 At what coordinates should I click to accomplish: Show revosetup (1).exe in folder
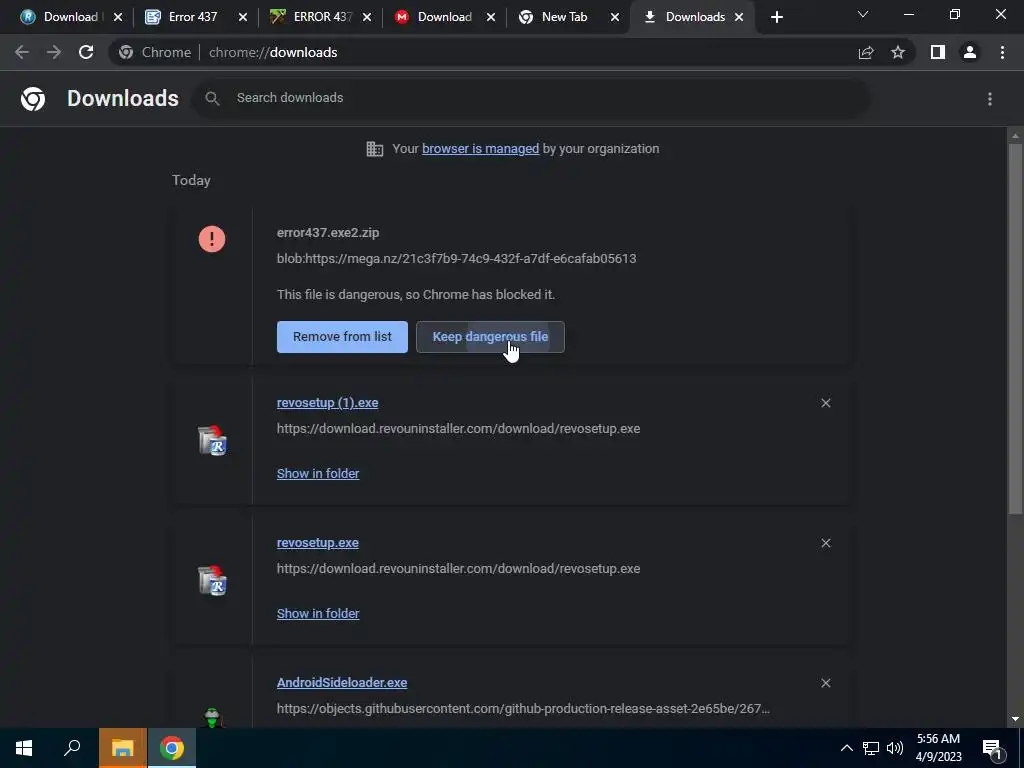pos(318,473)
